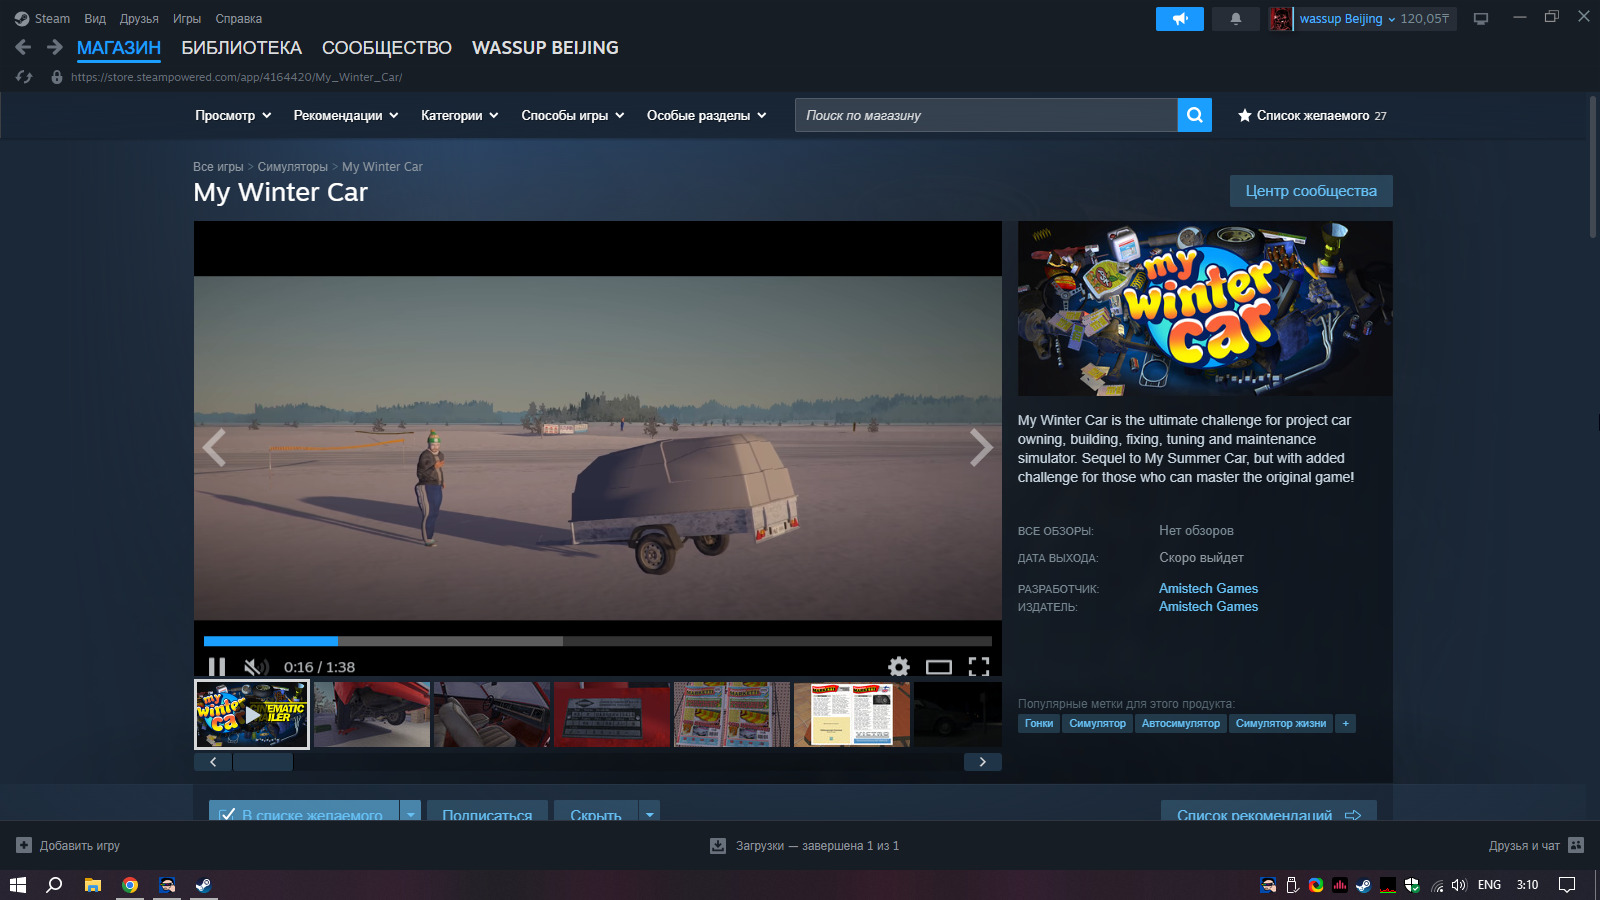This screenshot has width=1600, height=900.
Task: Click the Центр сообщества button
Action: [1311, 191]
